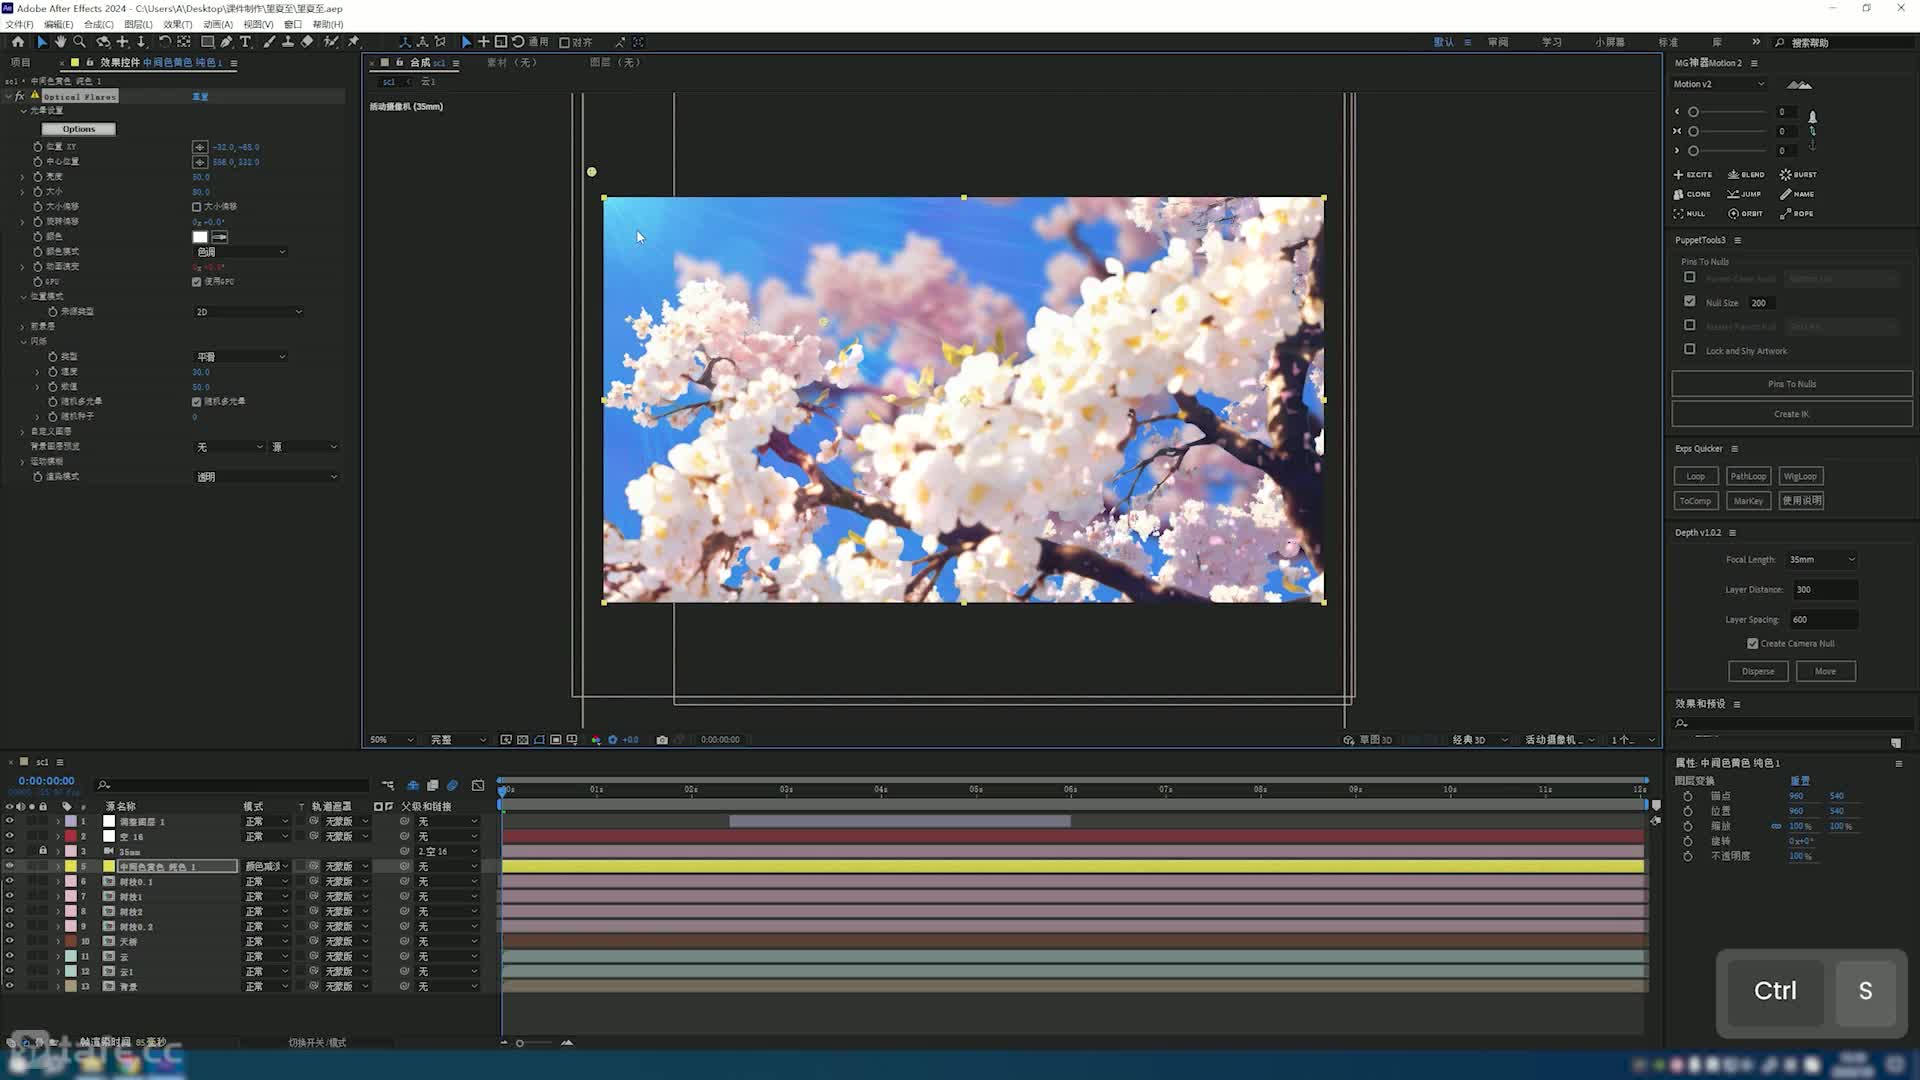Open the 50% magnification dropdown

point(391,740)
